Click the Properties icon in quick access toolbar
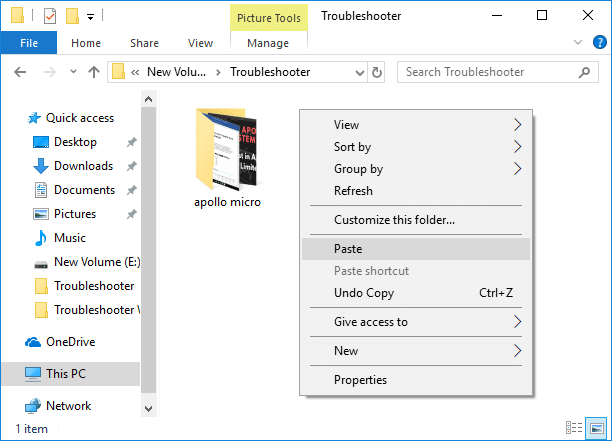Image resolution: width=612 pixels, height=441 pixels. click(50, 16)
